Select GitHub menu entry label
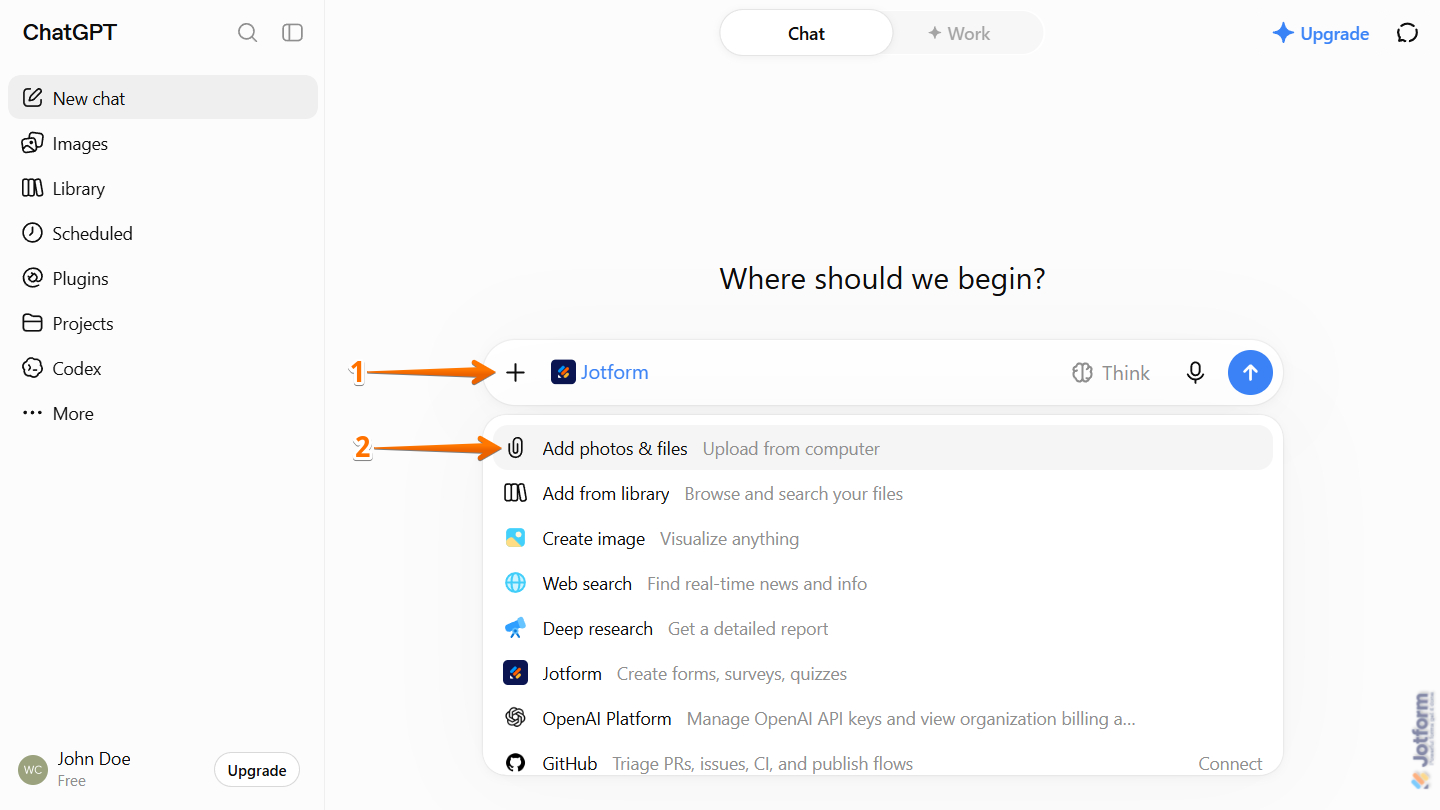The height and width of the screenshot is (810, 1440). [570, 763]
